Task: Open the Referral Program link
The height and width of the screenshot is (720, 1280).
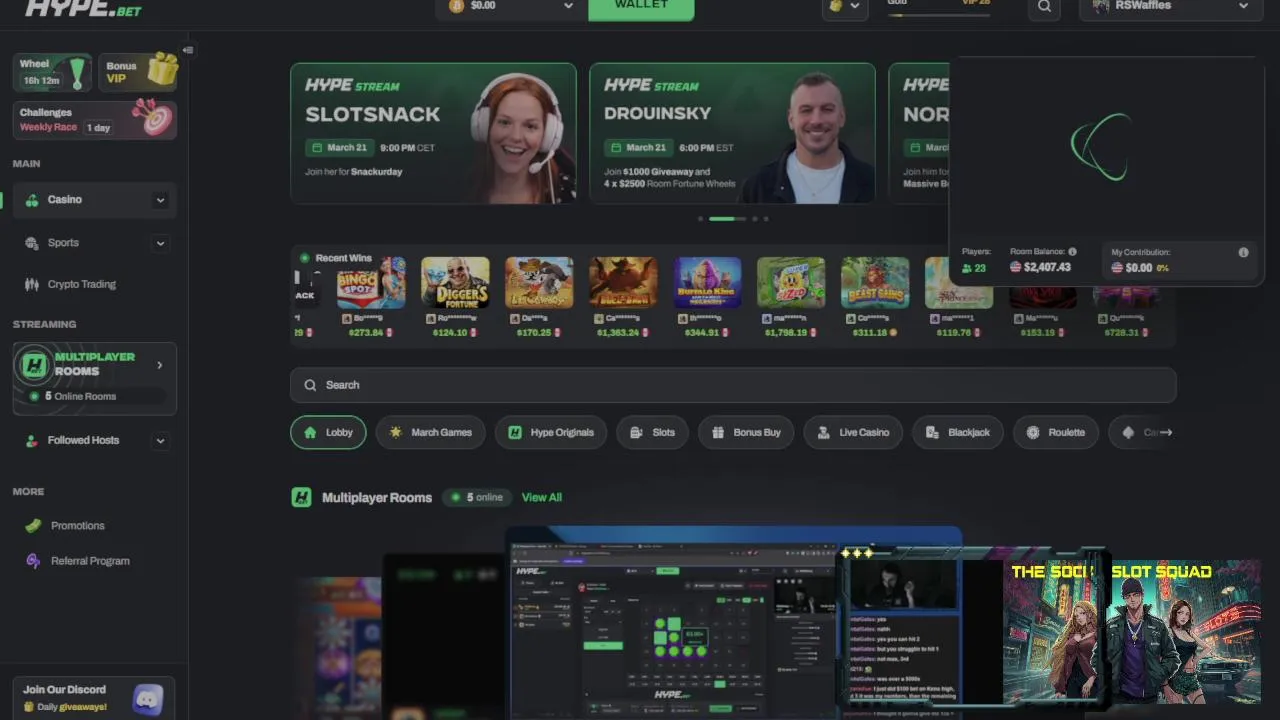Action: tap(90, 561)
